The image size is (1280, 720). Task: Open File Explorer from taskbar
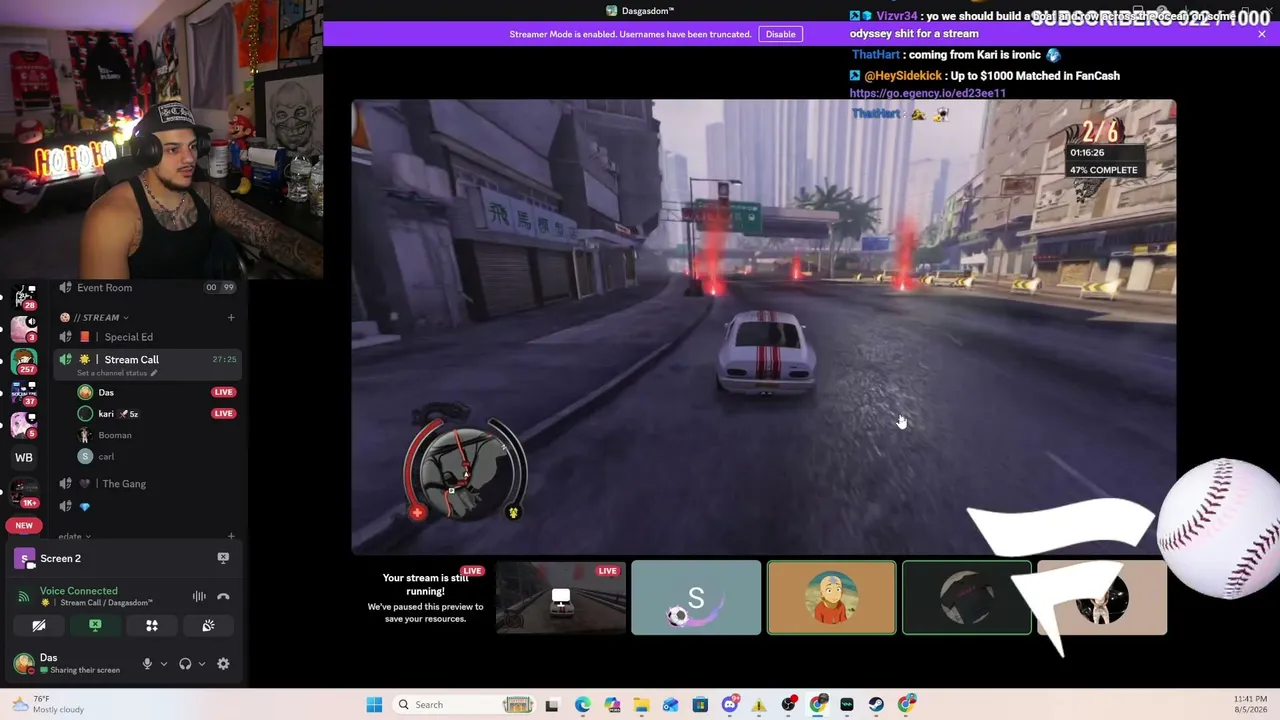tap(641, 705)
